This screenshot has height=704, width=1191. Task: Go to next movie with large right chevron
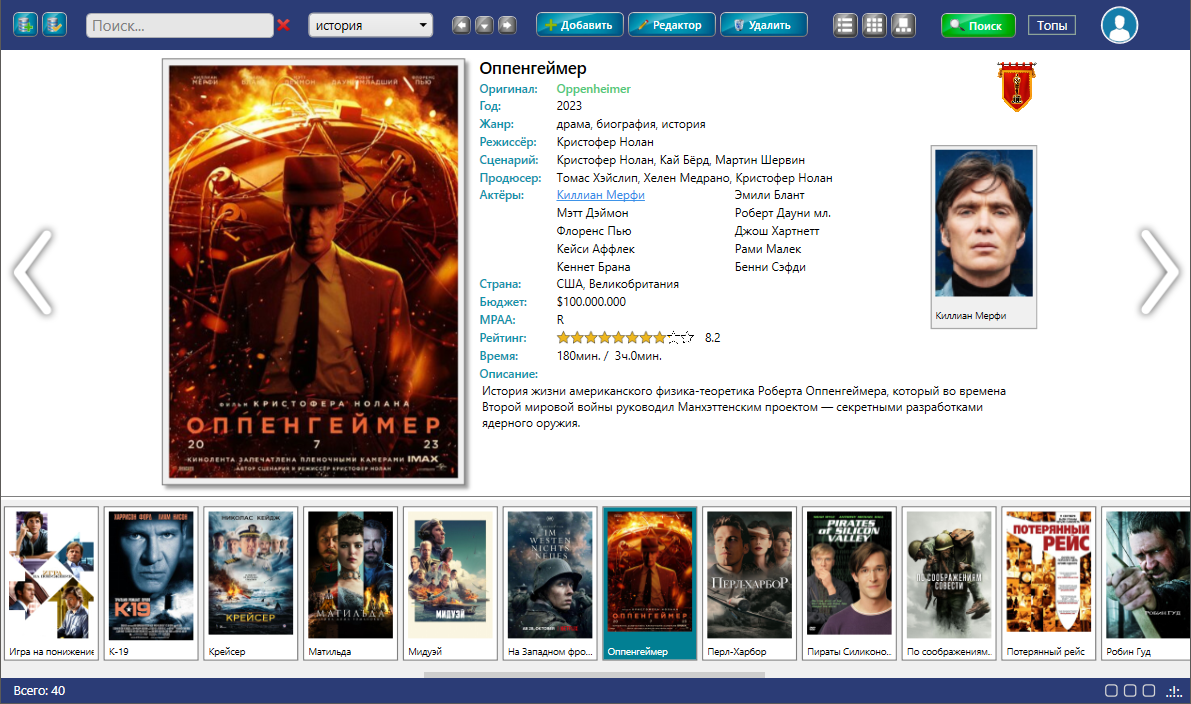[x=1160, y=272]
